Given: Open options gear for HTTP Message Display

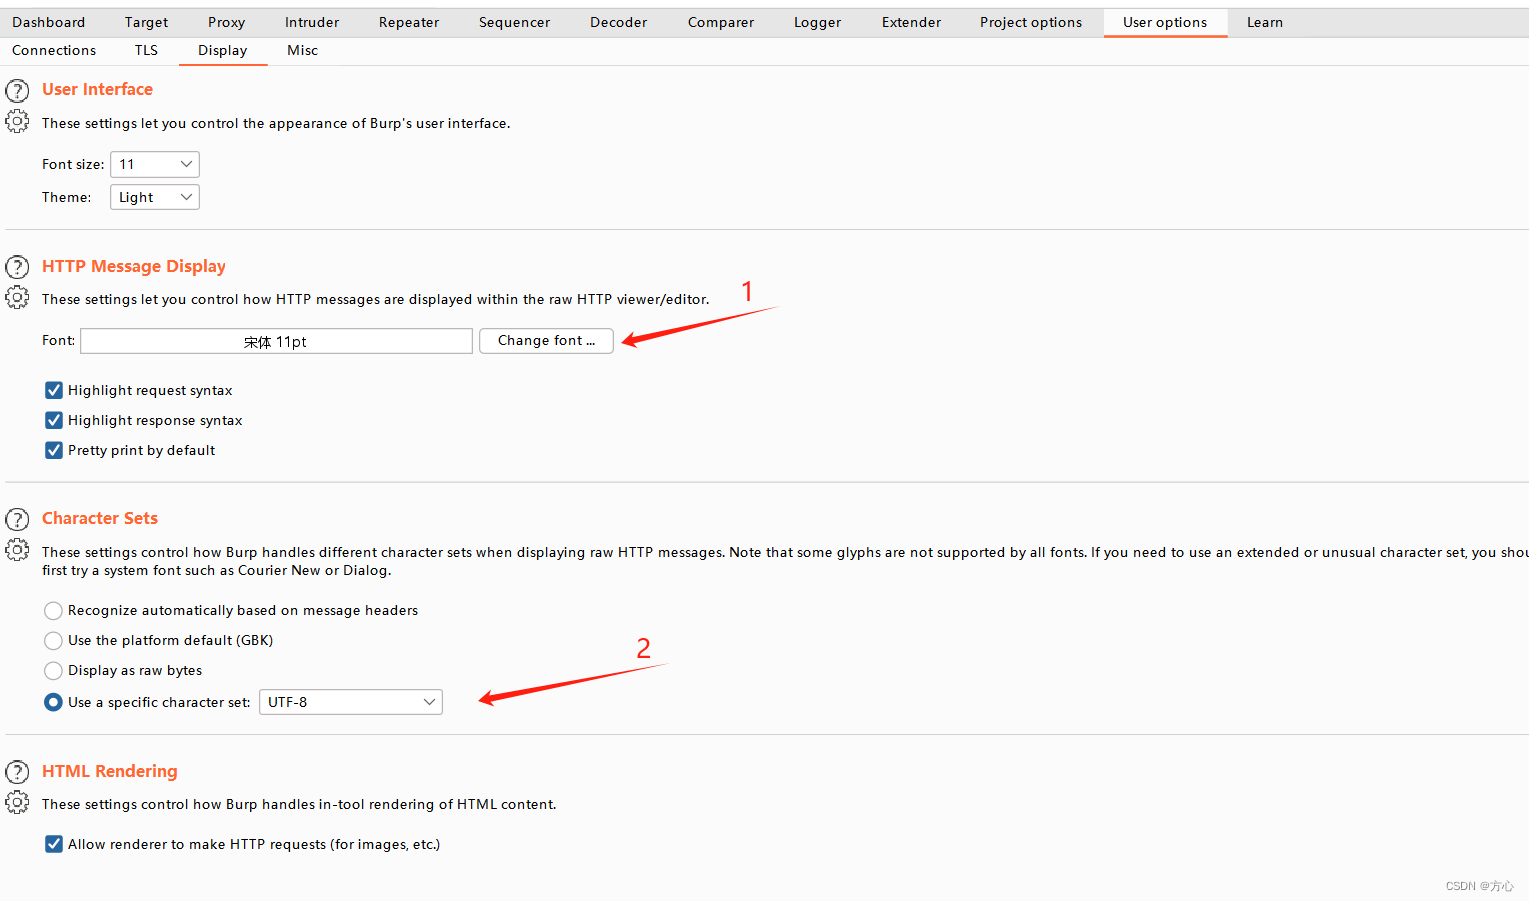Looking at the screenshot, I should coord(17,297).
